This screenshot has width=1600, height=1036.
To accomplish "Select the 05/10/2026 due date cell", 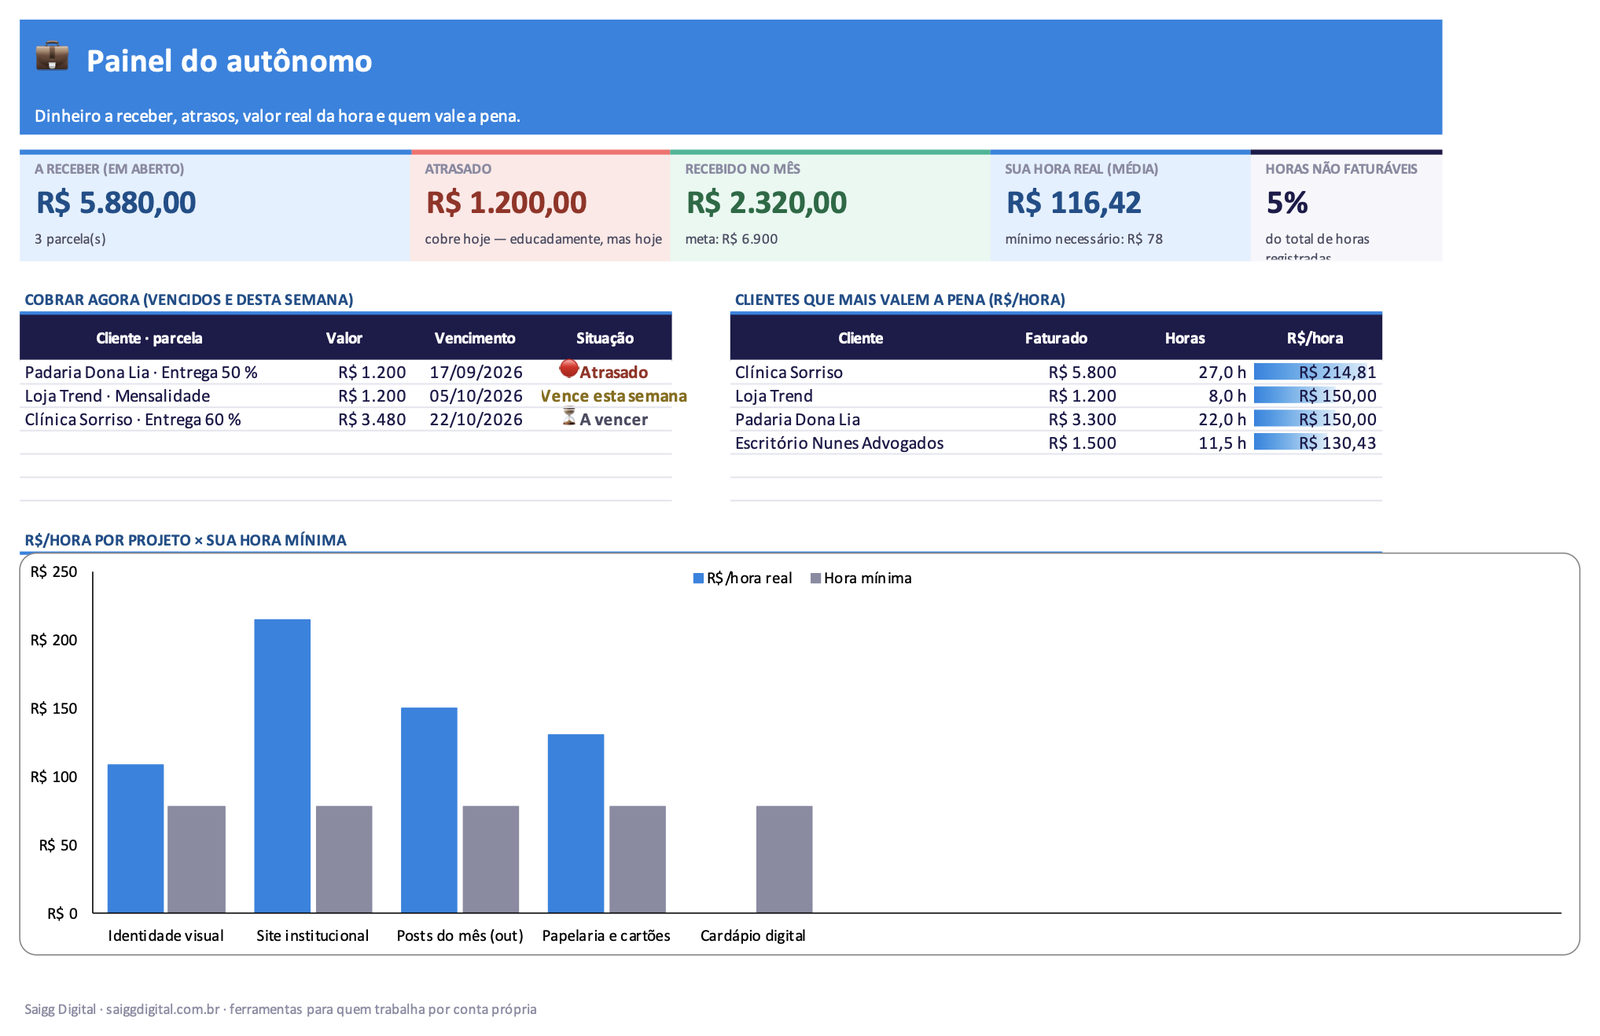I will tap(476, 396).
